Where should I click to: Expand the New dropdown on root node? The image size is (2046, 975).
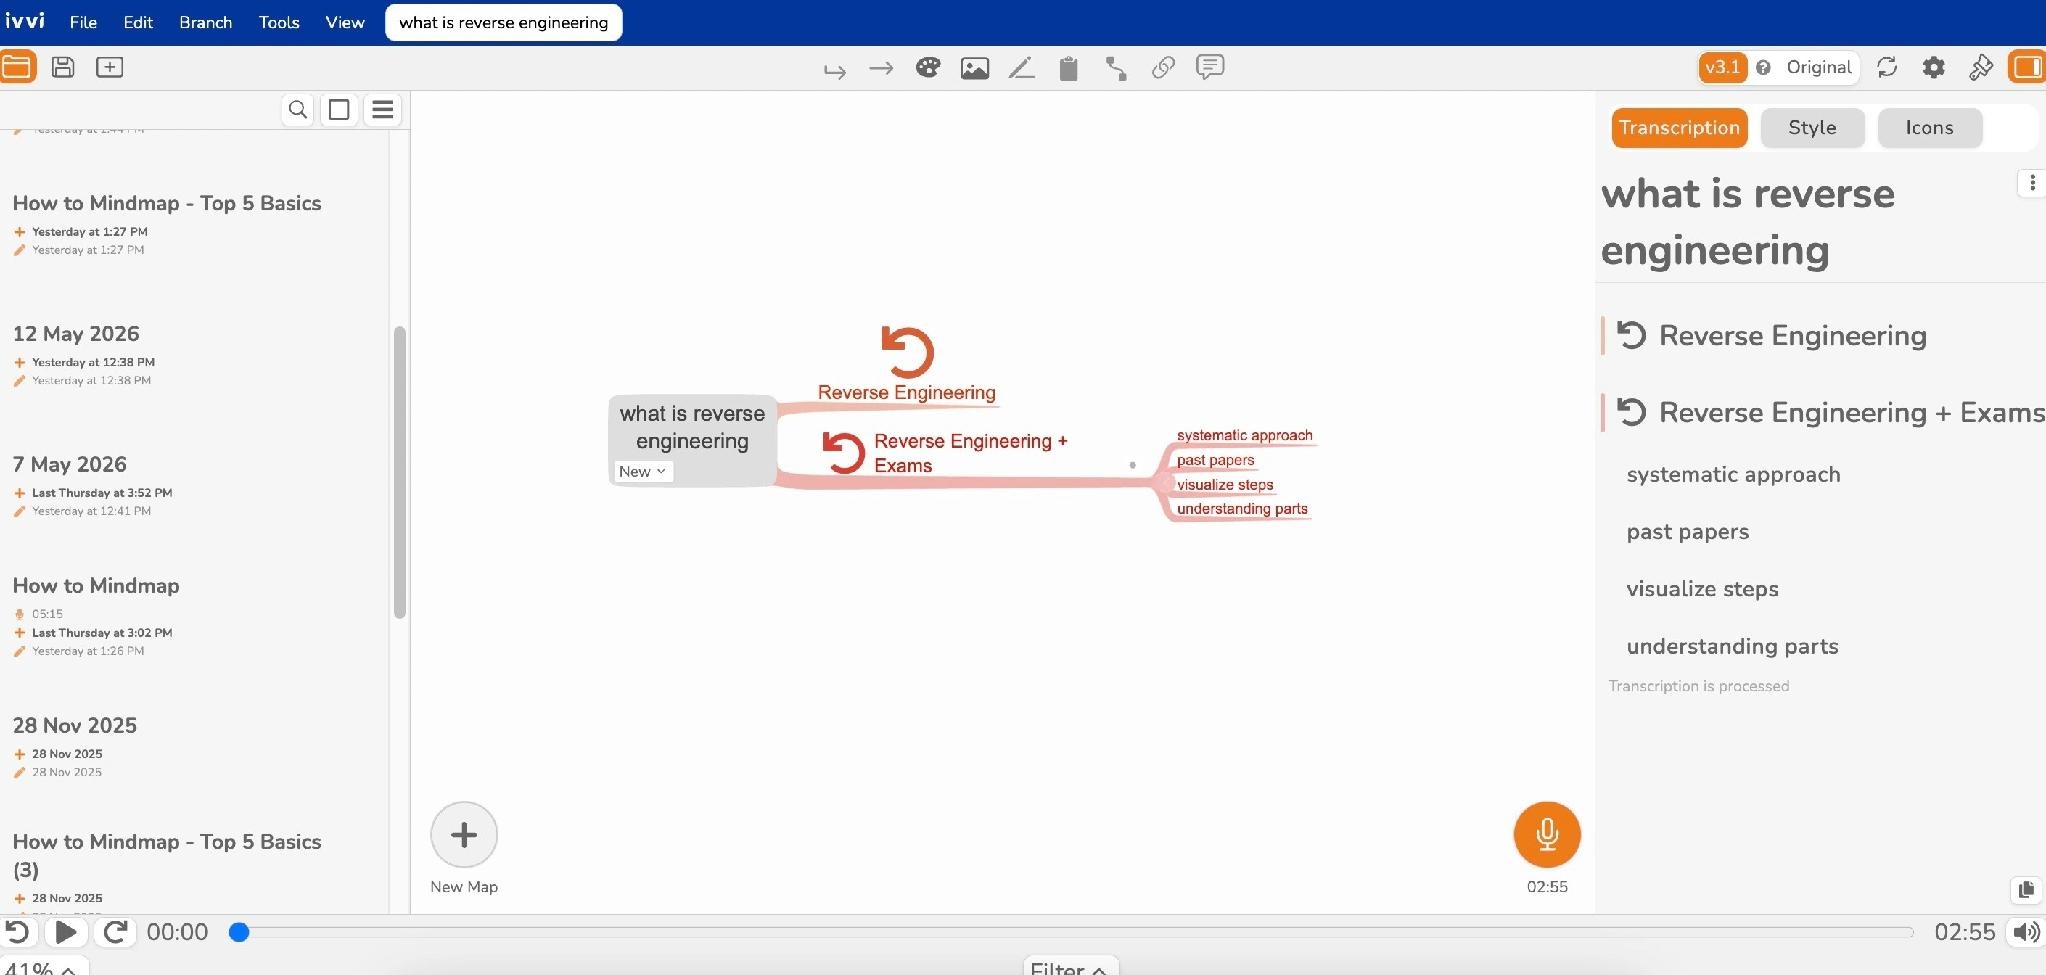[x=642, y=472]
